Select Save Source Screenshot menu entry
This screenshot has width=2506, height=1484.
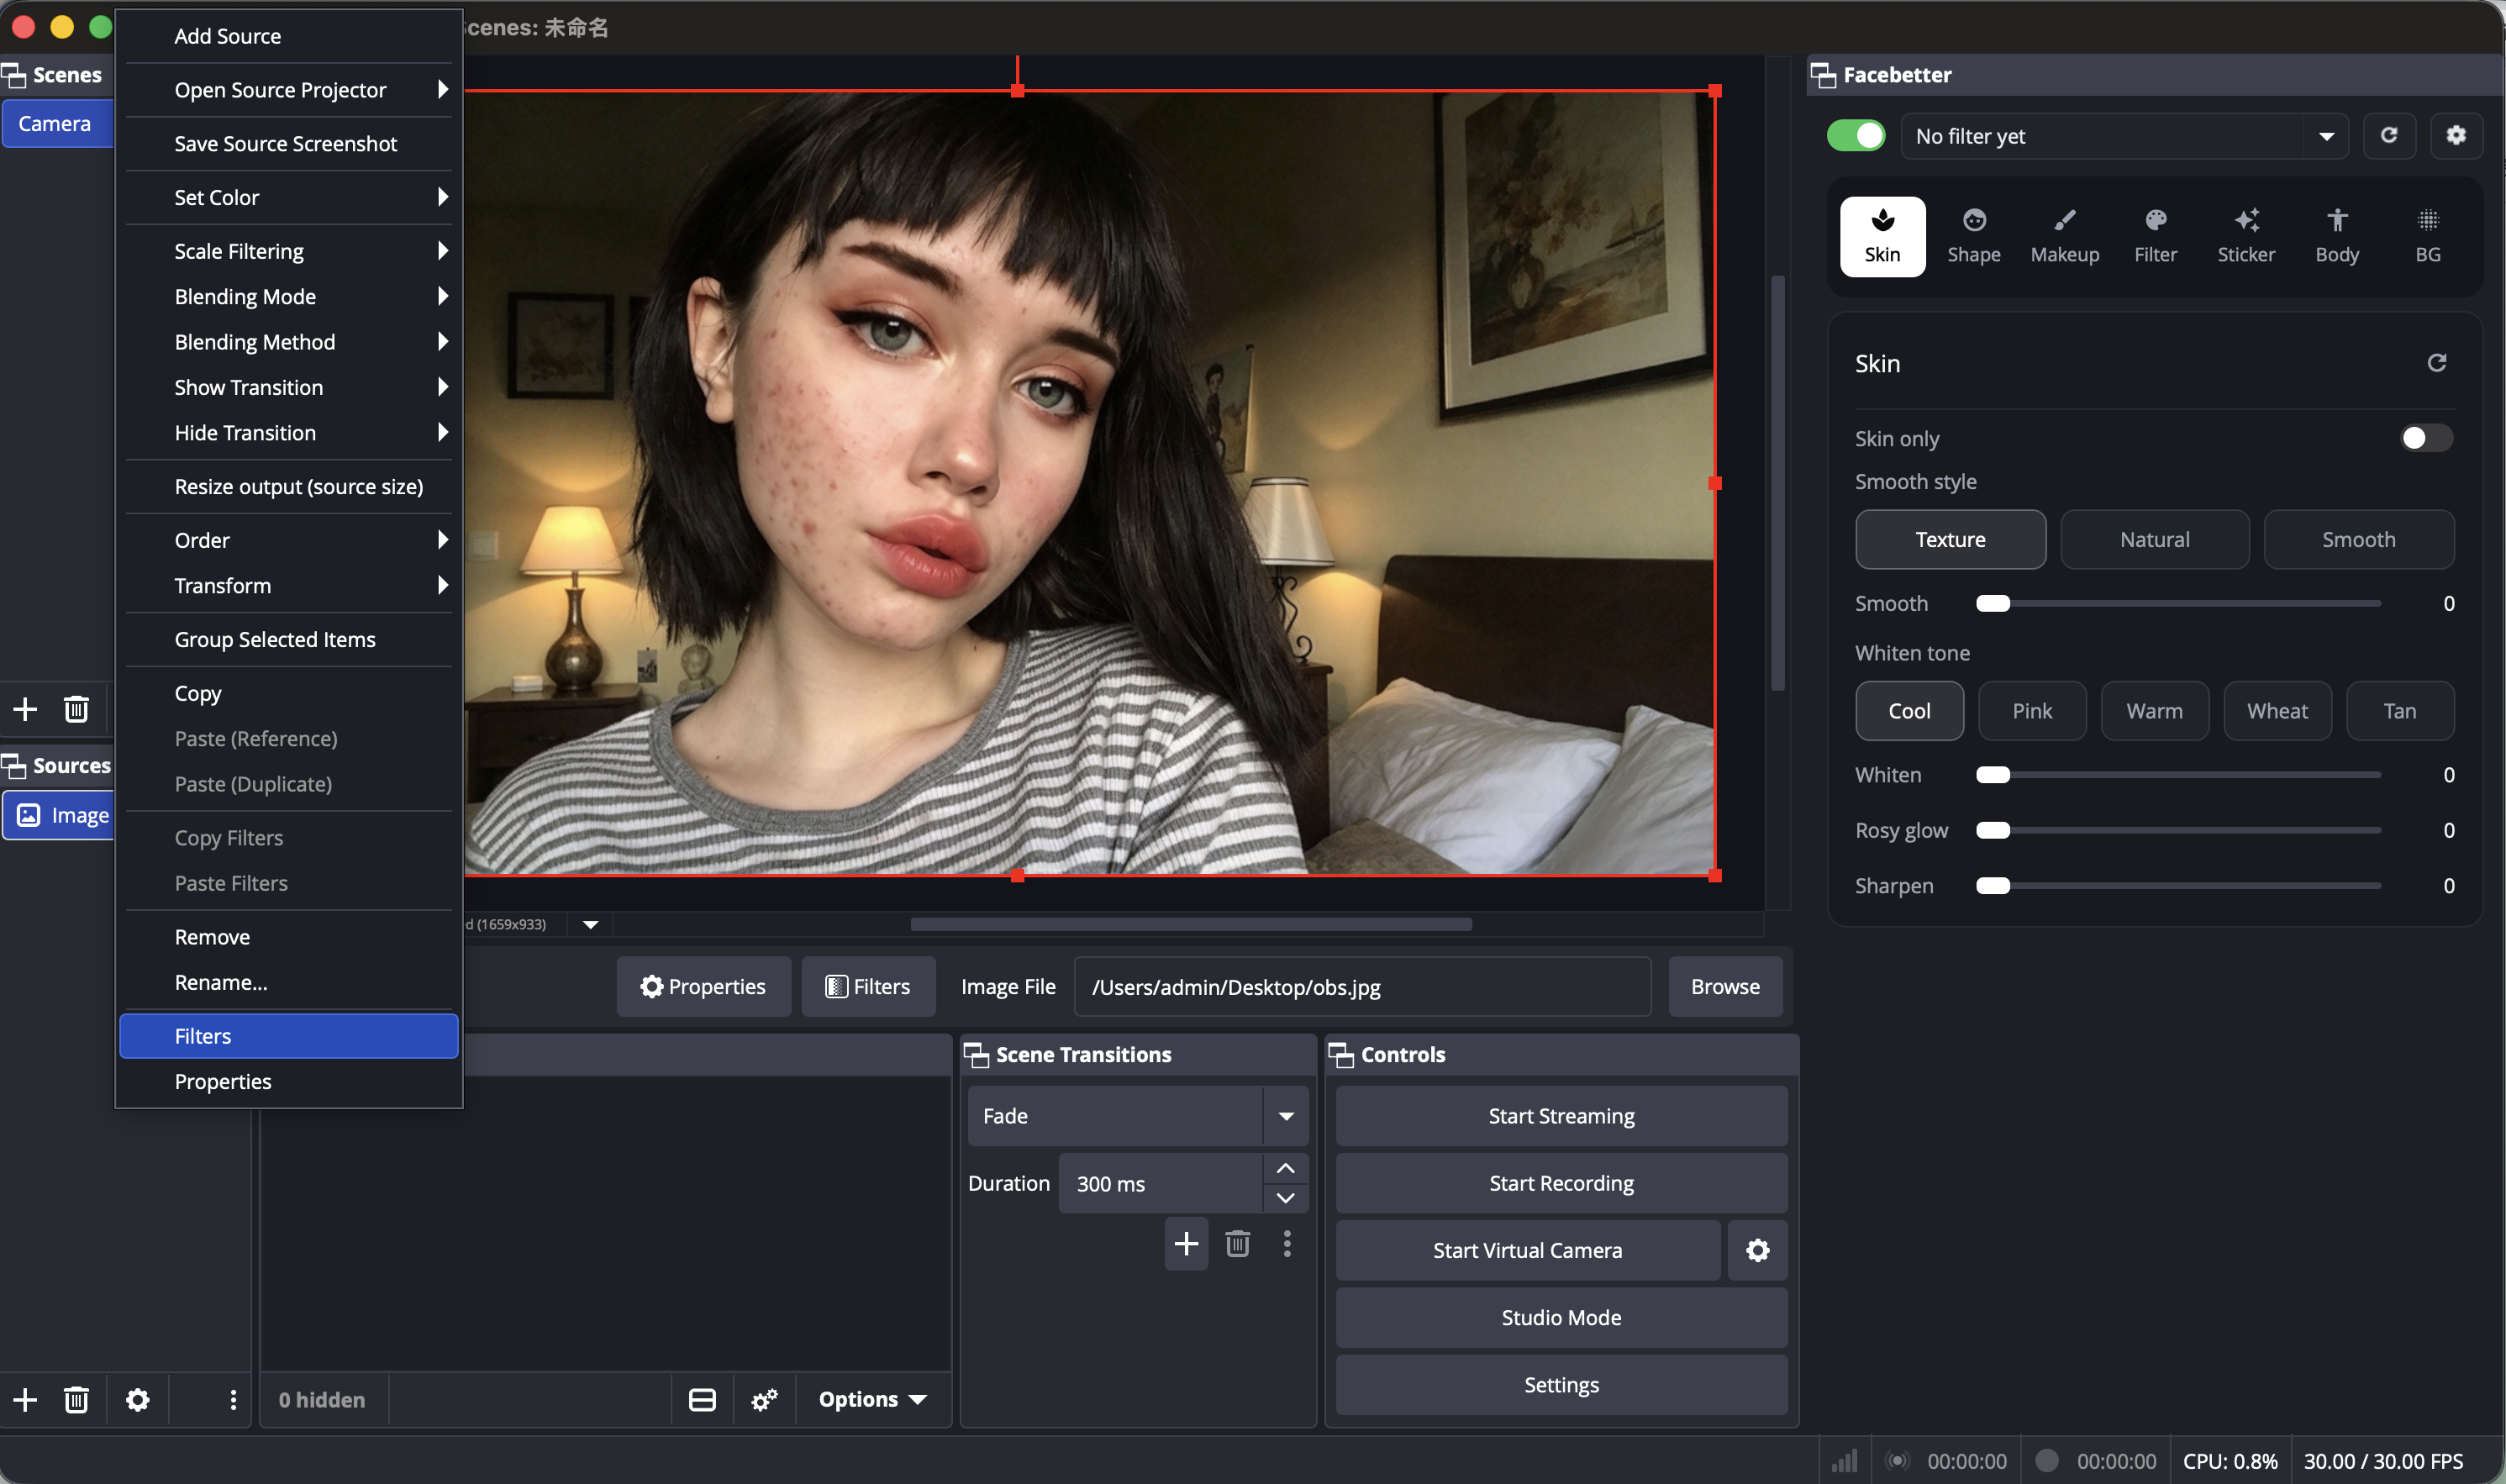coord(289,143)
